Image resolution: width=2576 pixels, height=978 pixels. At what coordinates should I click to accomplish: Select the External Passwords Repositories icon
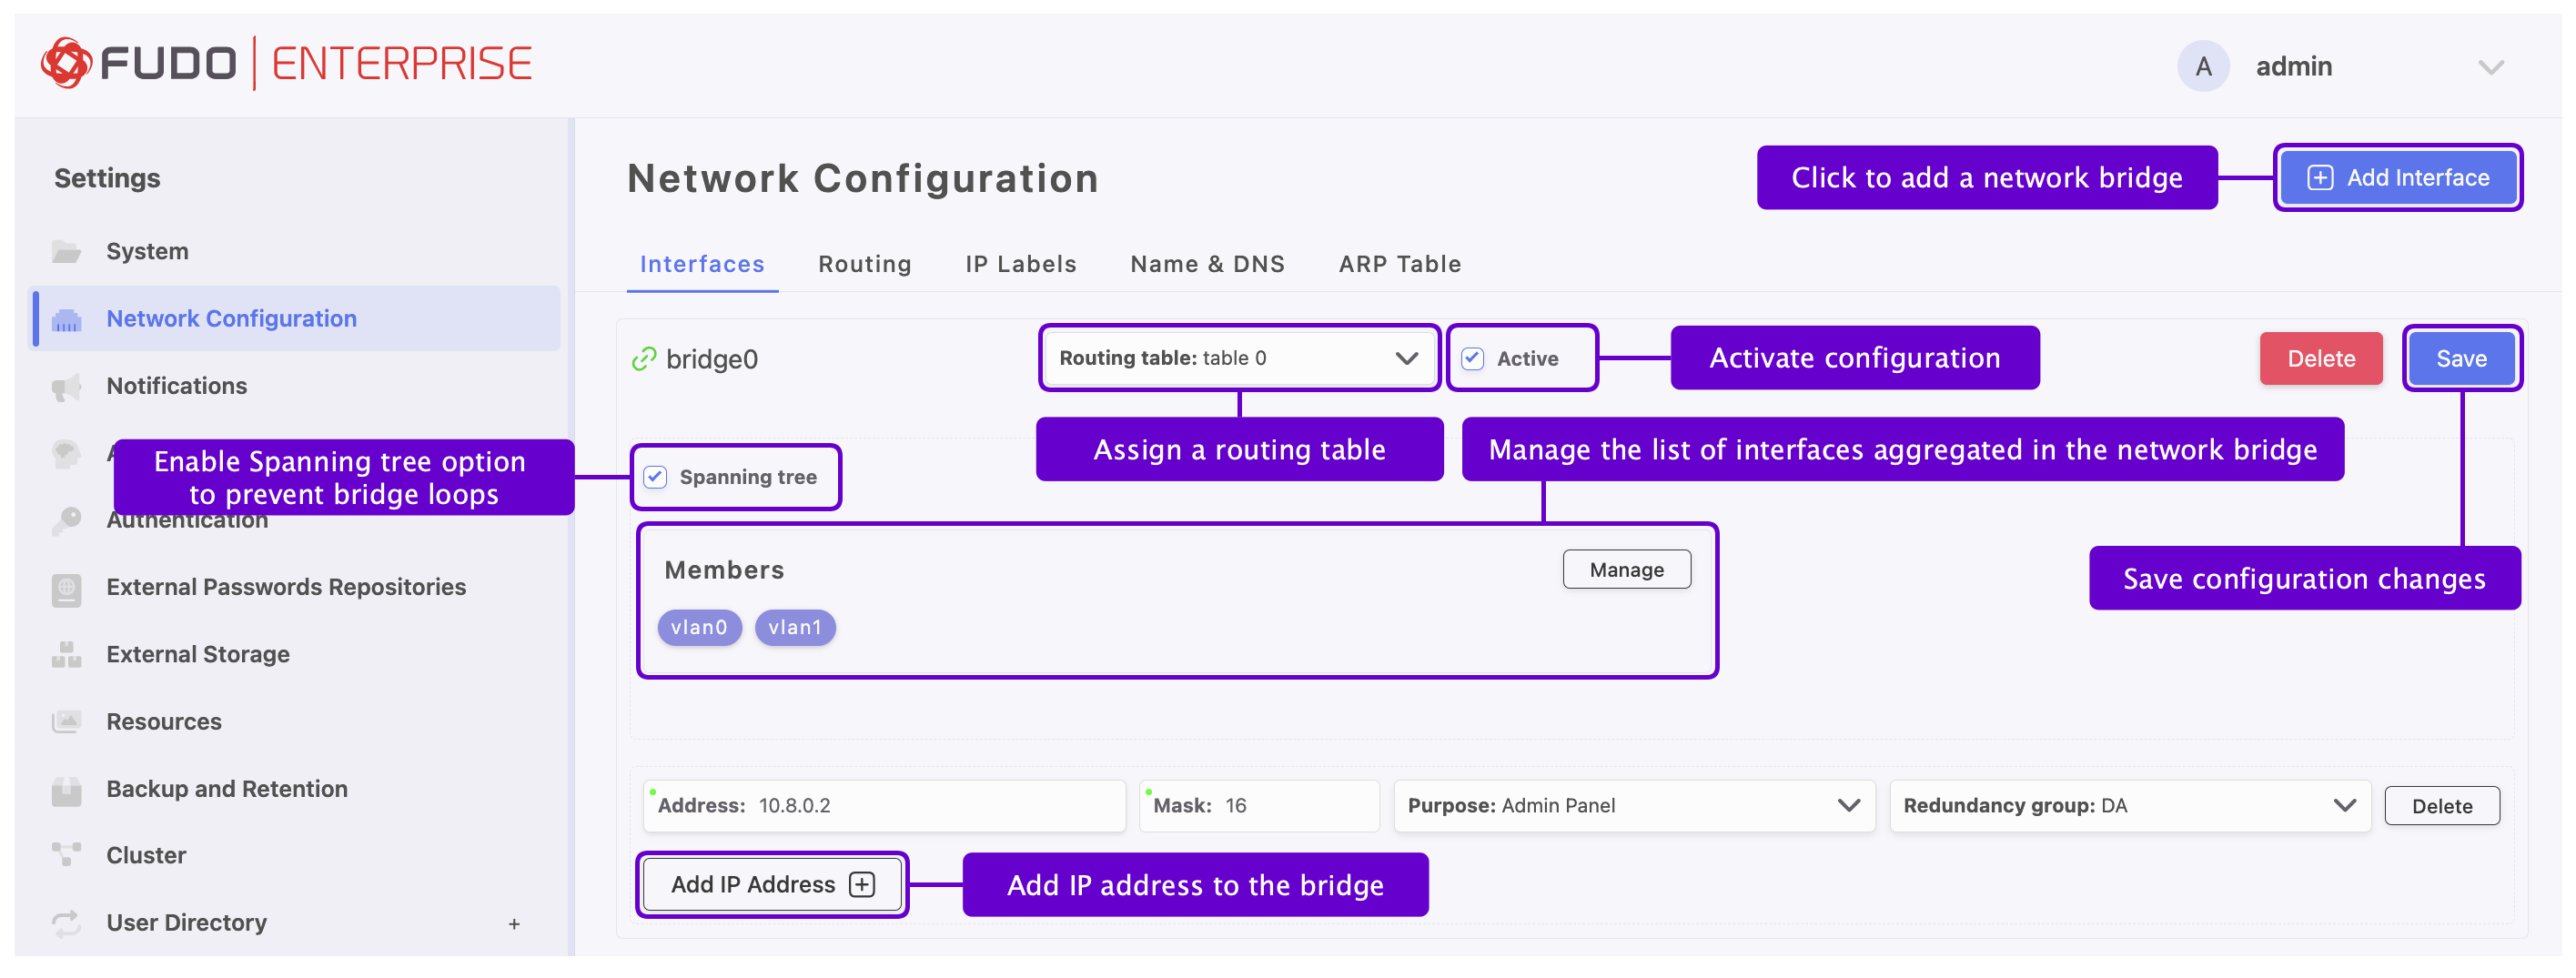[x=66, y=589]
